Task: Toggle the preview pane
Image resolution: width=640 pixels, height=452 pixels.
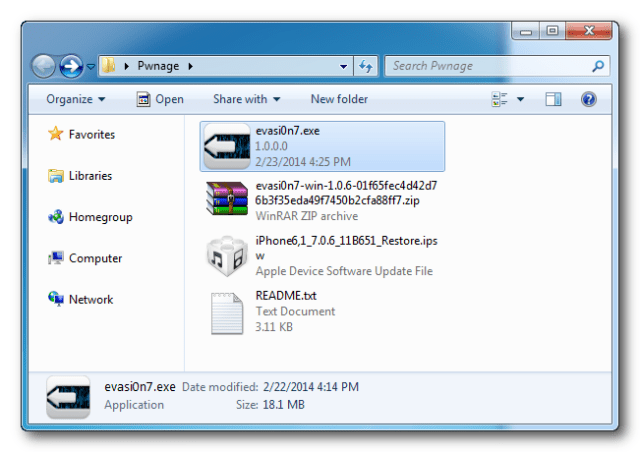Action: (x=553, y=99)
